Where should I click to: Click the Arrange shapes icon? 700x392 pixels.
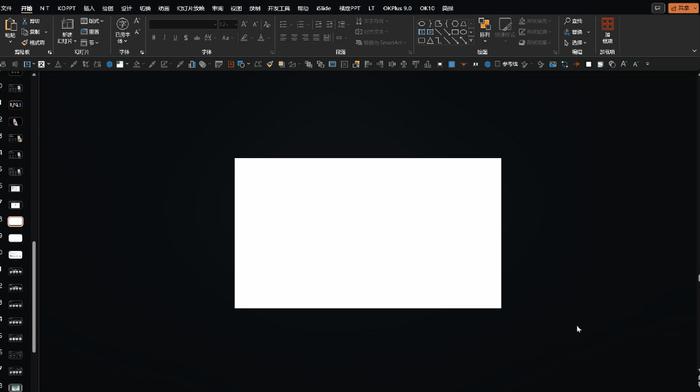click(x=484, y=24)
